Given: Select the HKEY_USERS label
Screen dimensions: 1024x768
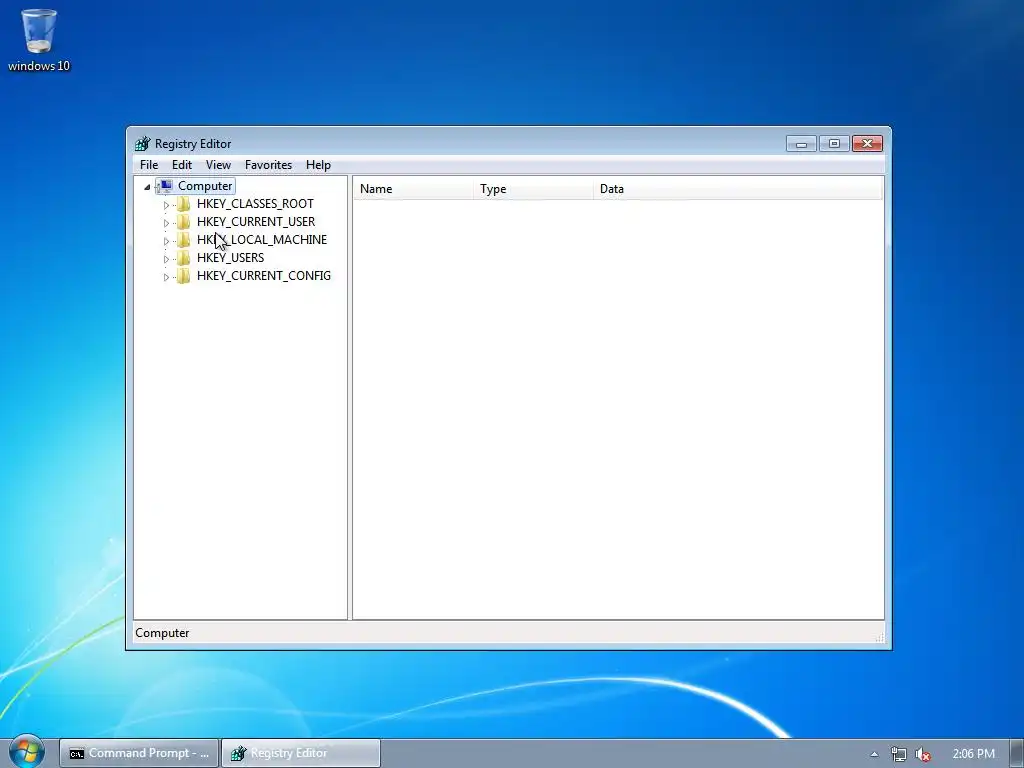Looking at the screenshot, I should tap(231, 258).
